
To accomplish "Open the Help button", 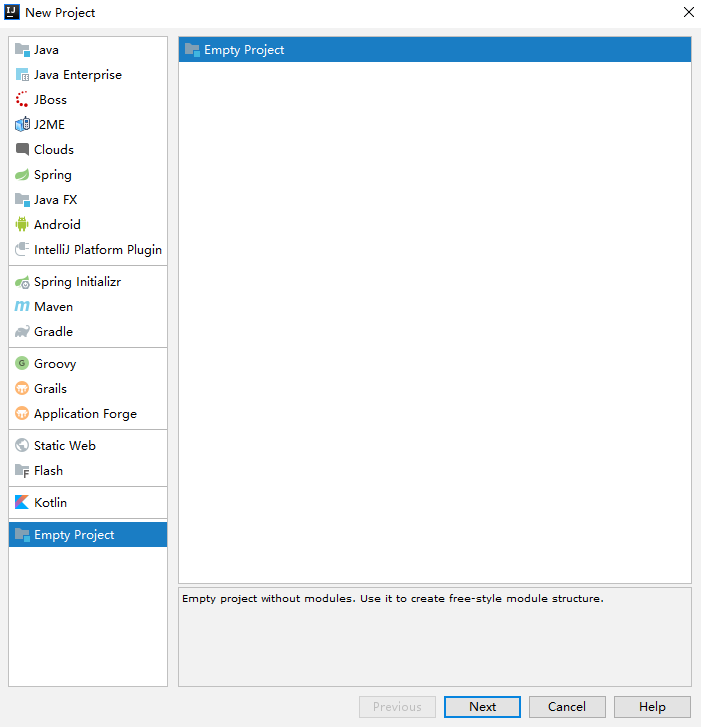I will coord(652,707).
